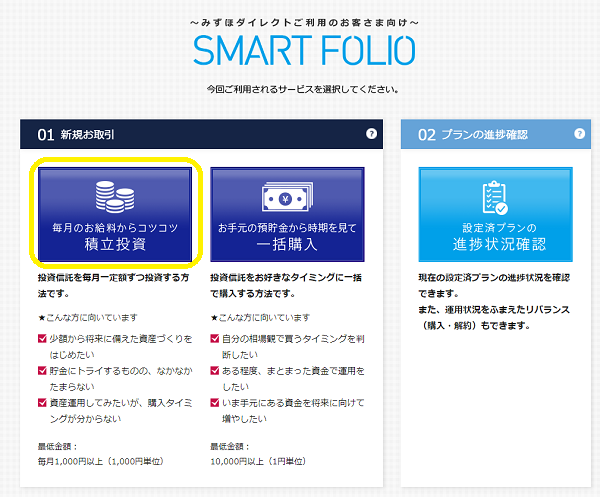
Task: Click text 今回ご利用されるサービスを選択してください。
Action: [303, 90]
